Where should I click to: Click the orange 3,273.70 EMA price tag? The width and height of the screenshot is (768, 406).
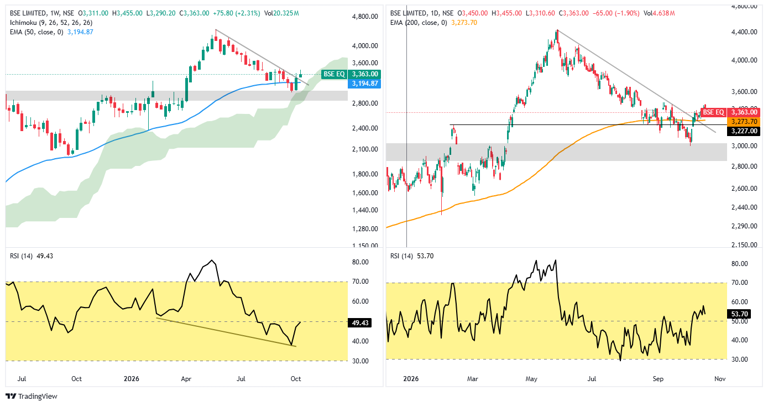[745, 121]
